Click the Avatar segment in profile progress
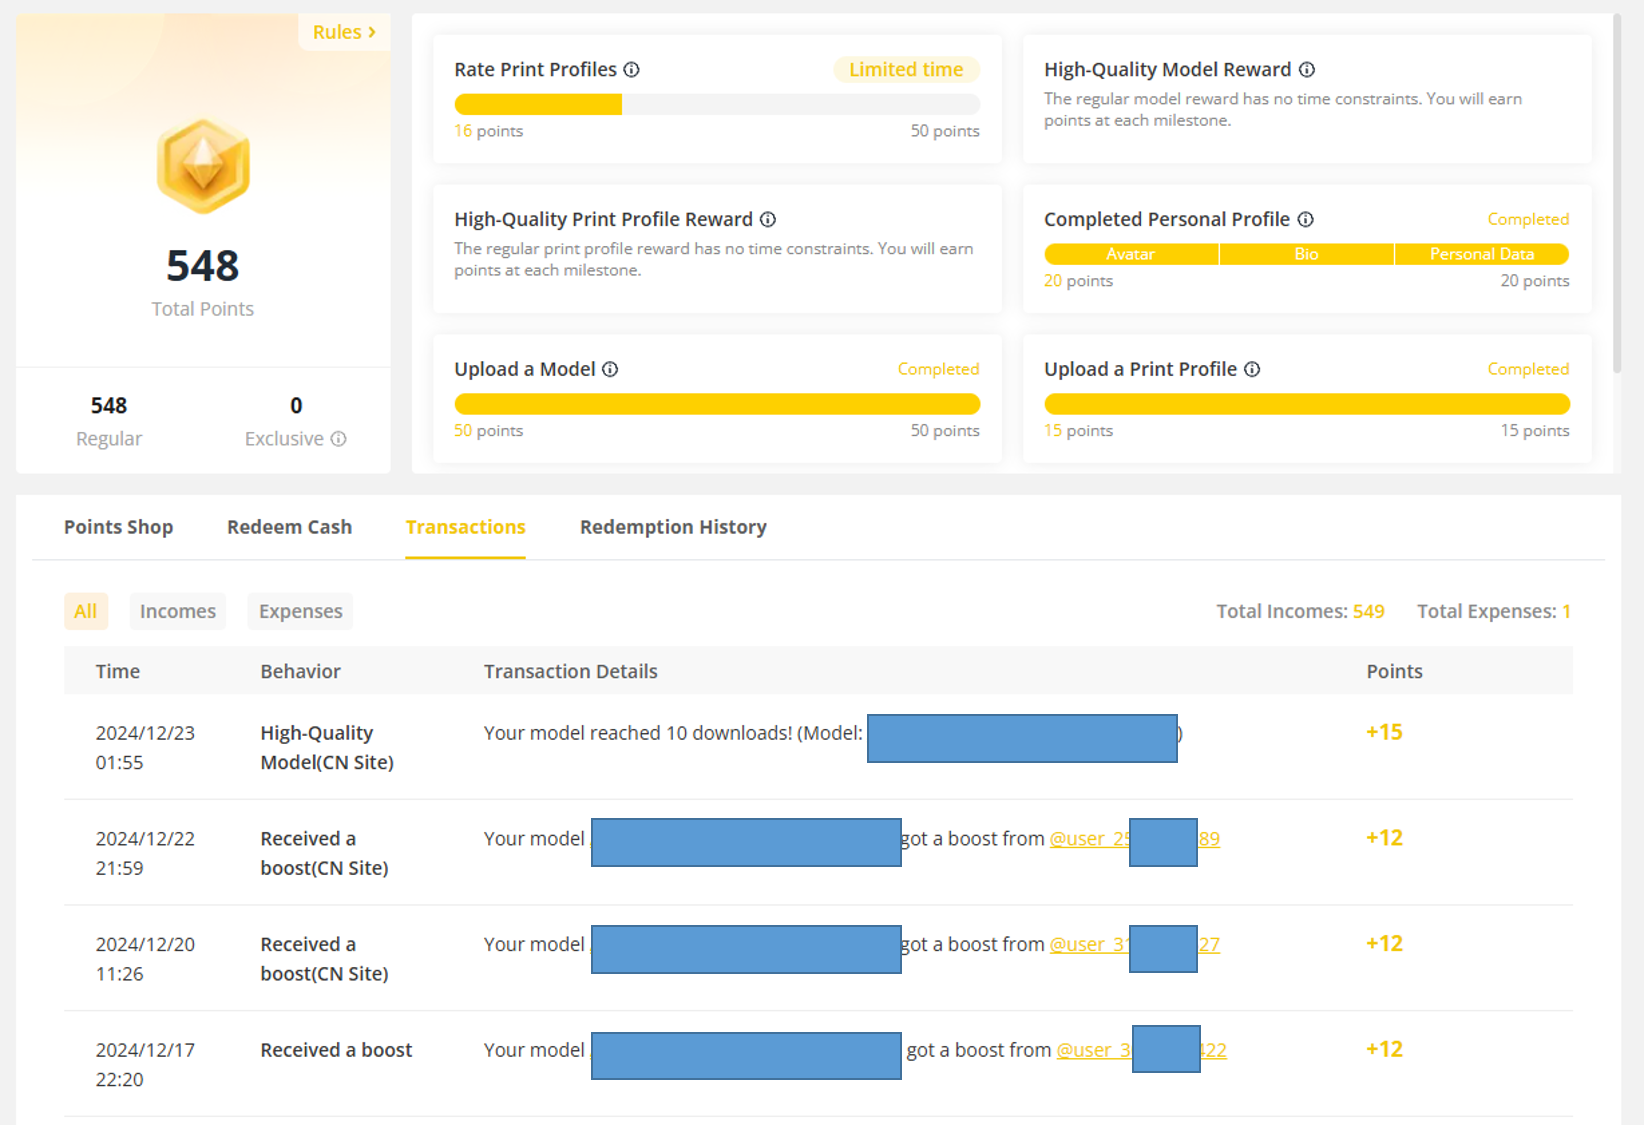The width and height of the screenshot is (1644, 1125). (x=1131, y=254)
